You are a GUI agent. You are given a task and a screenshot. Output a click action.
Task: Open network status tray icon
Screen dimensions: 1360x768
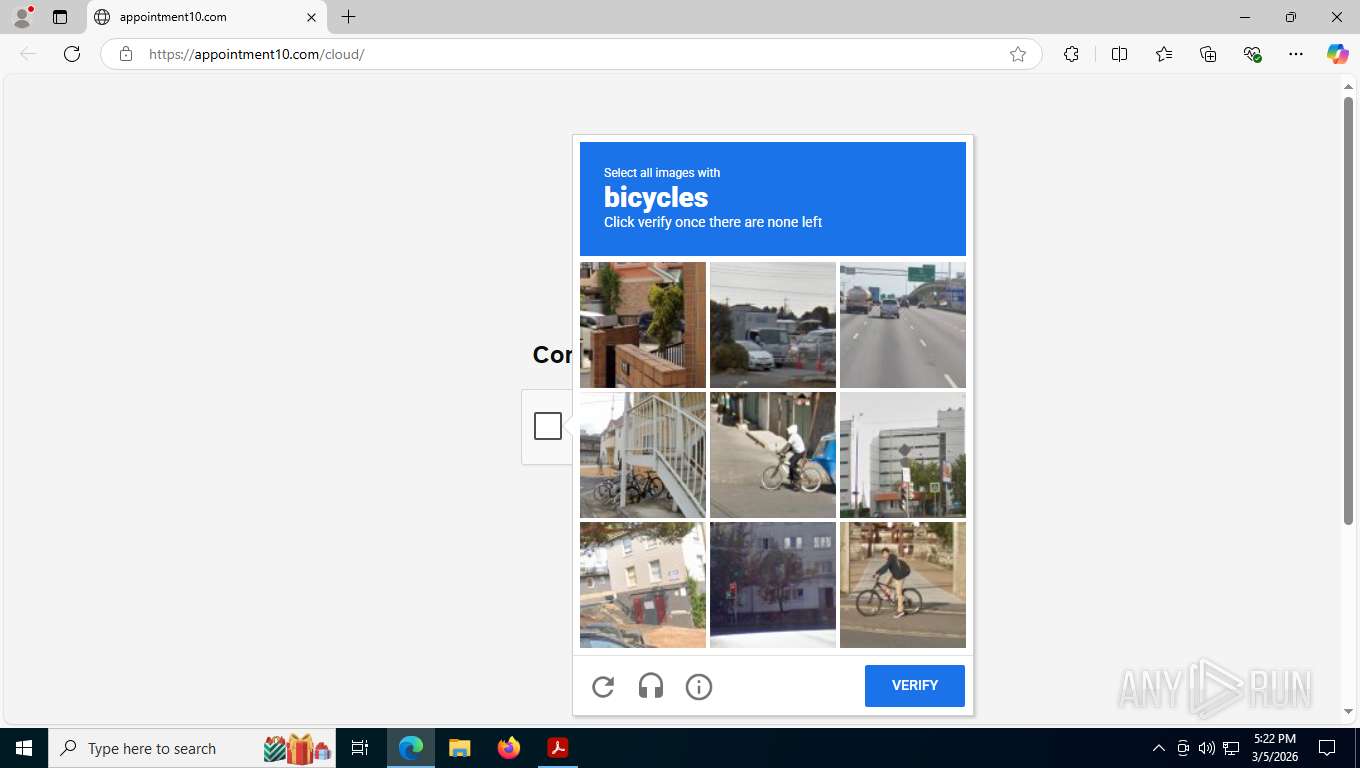click(x=1231, y=748)
